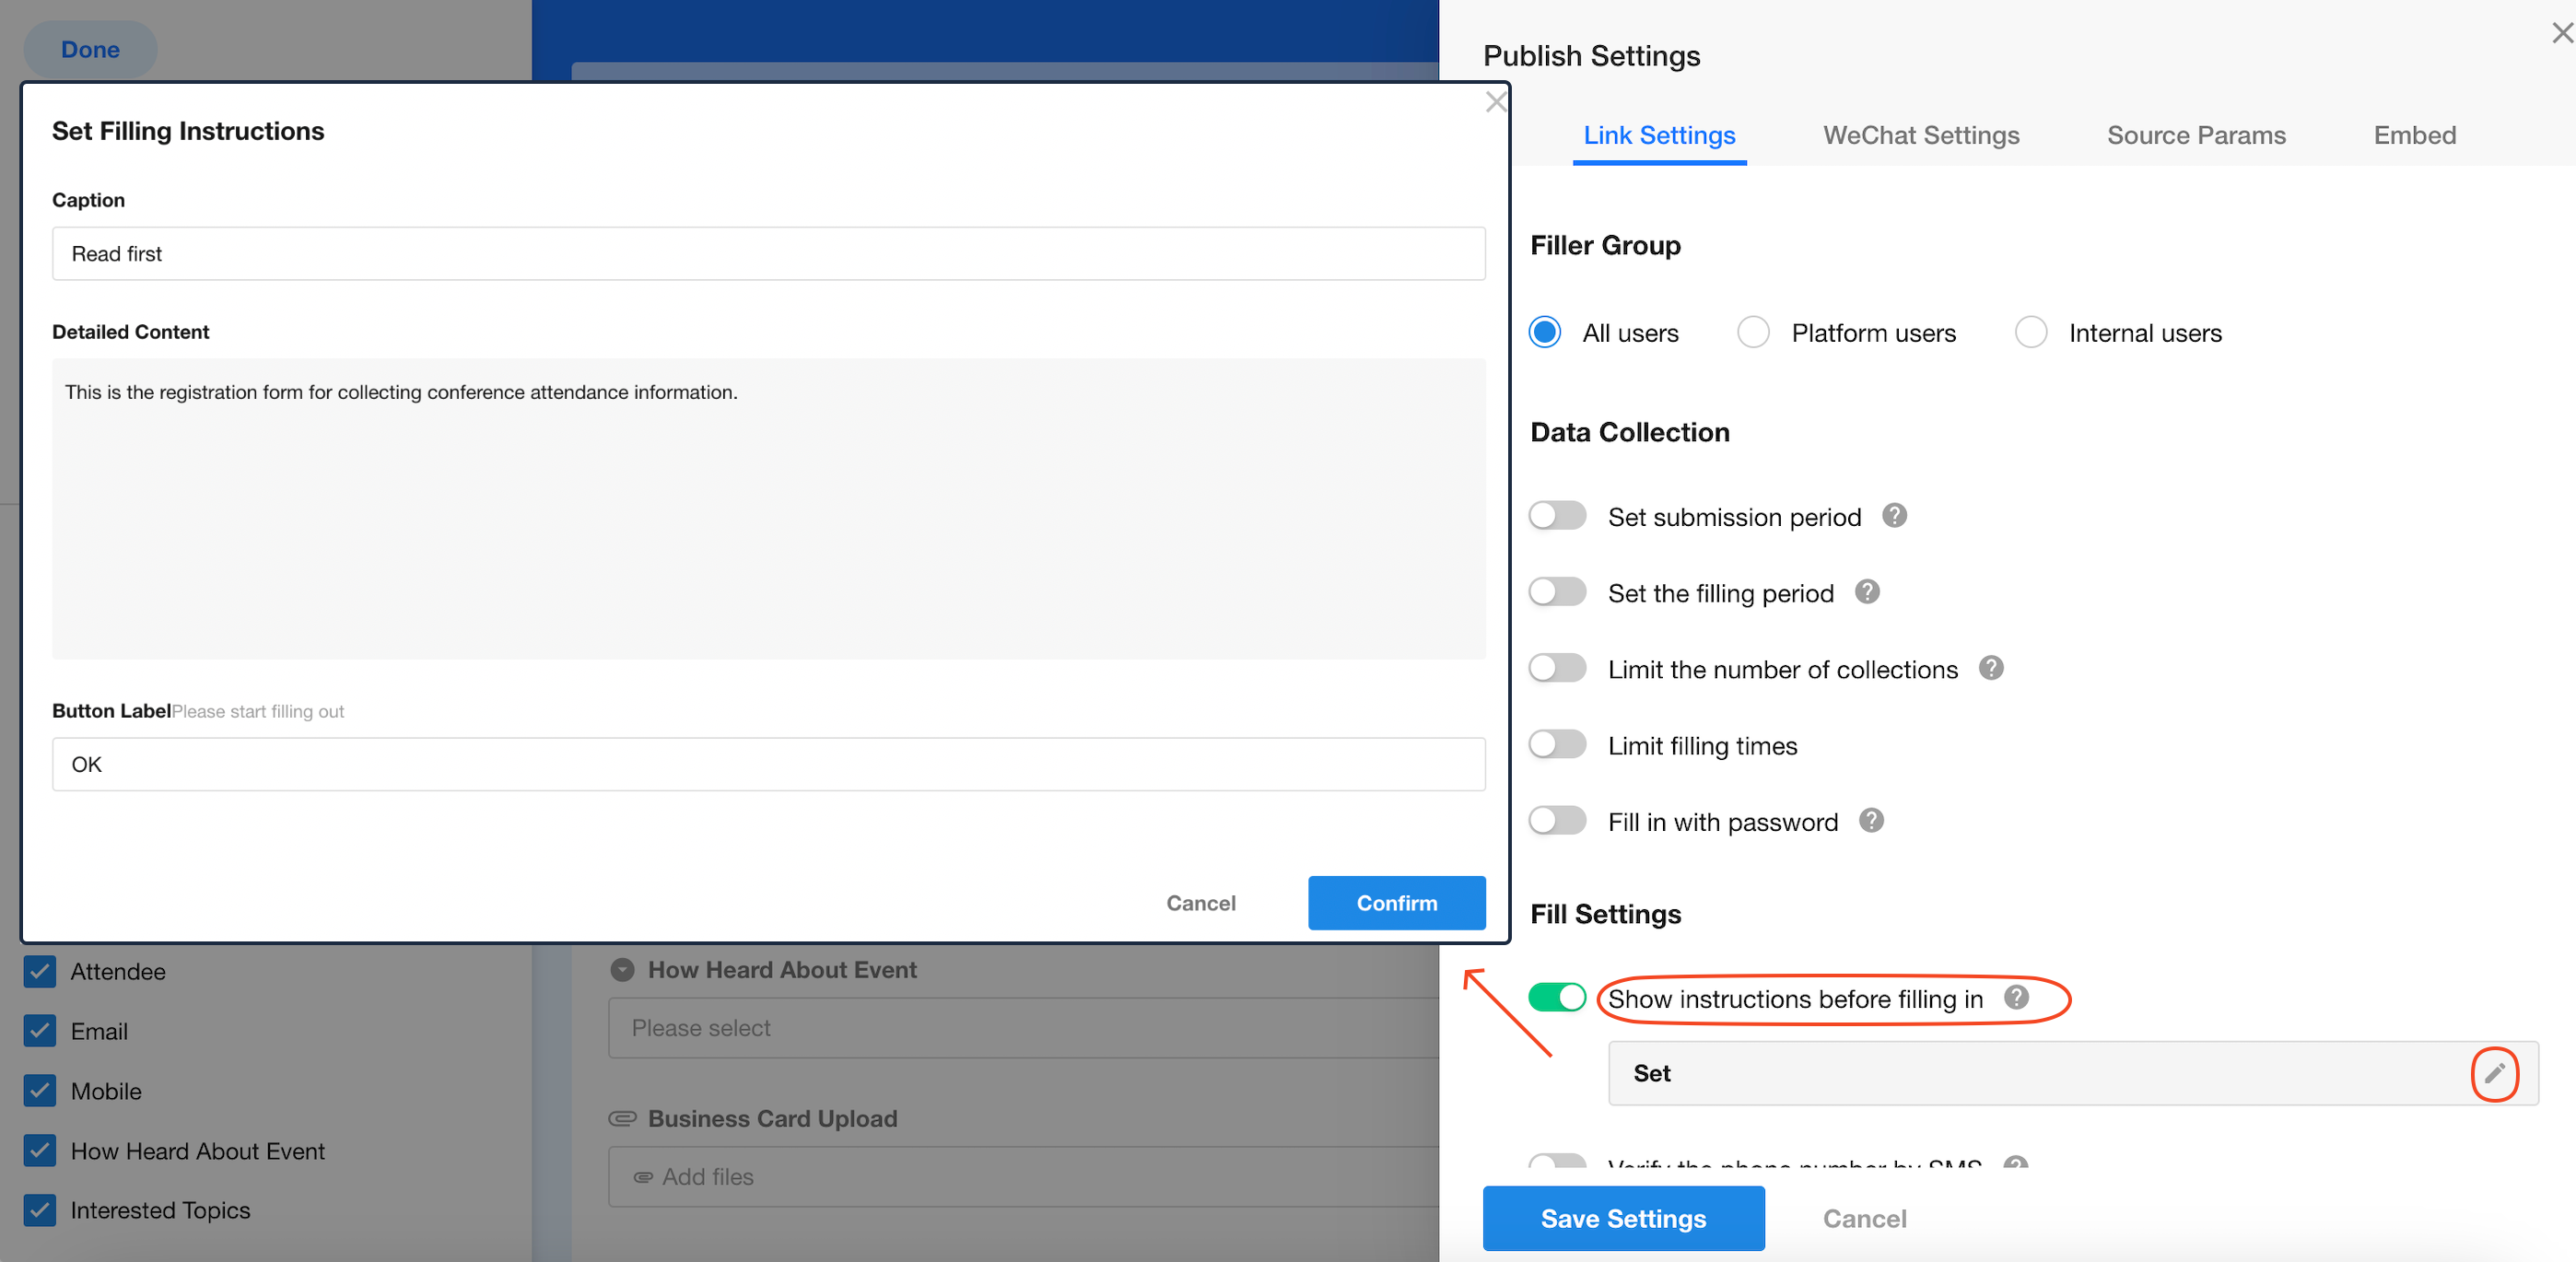Switch to the WeChat Settings tab
This screenshot has width=2576, height=1262.
point(1920,135)
